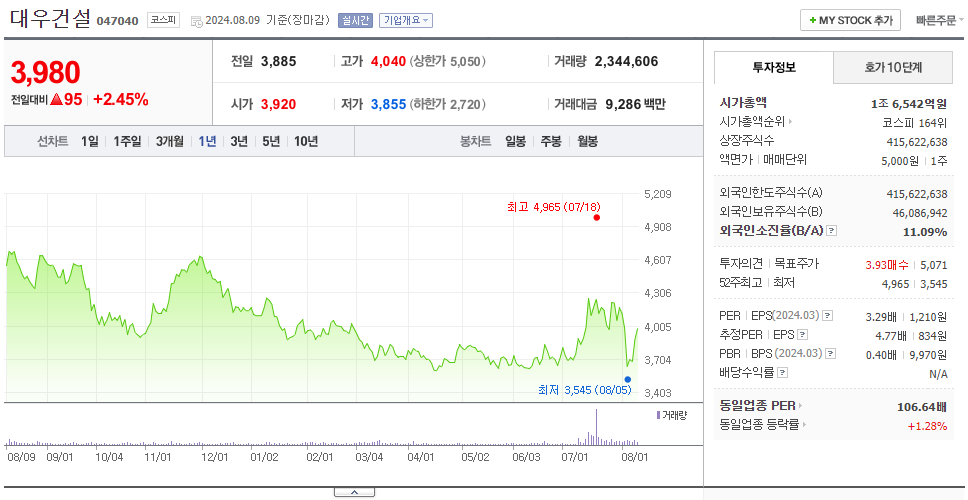Show the 일봉 candlestick chart
This screenshot has height=500, width=968.
(515, 141)
